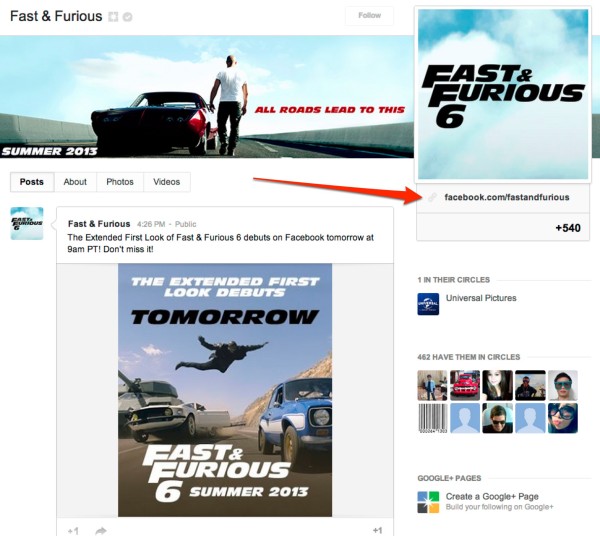Click follower avatar with teal sunglasses
The height and width of the screenshot is (536, 600).
(562, 385)
